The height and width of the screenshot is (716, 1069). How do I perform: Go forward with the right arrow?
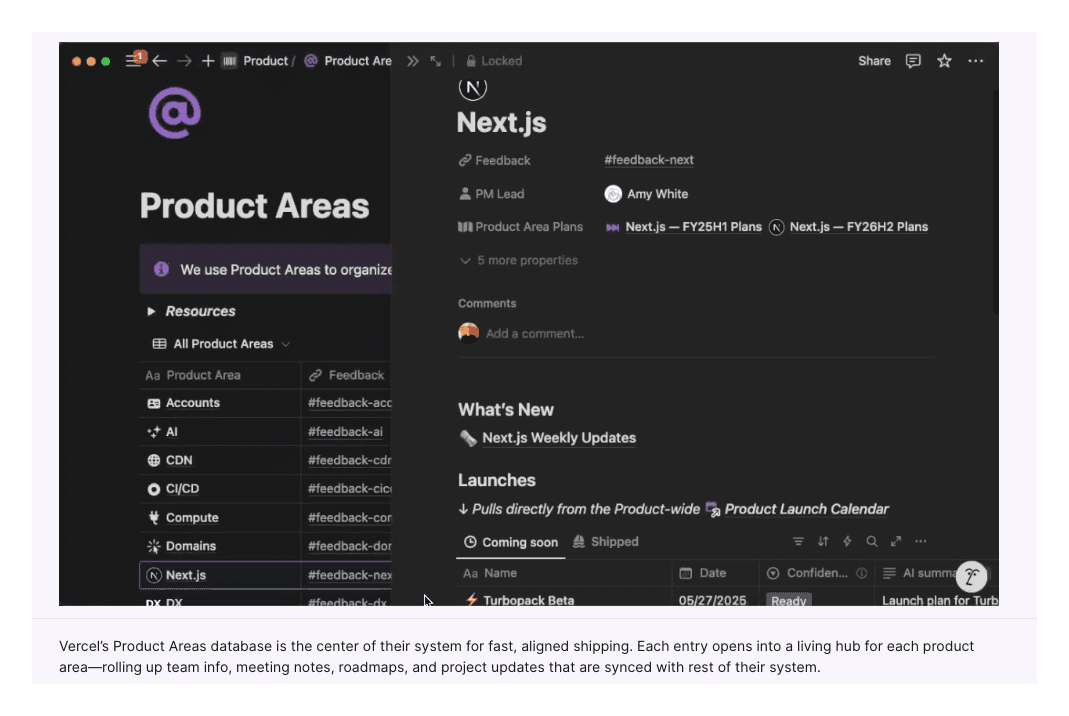[x=184, y=61]
